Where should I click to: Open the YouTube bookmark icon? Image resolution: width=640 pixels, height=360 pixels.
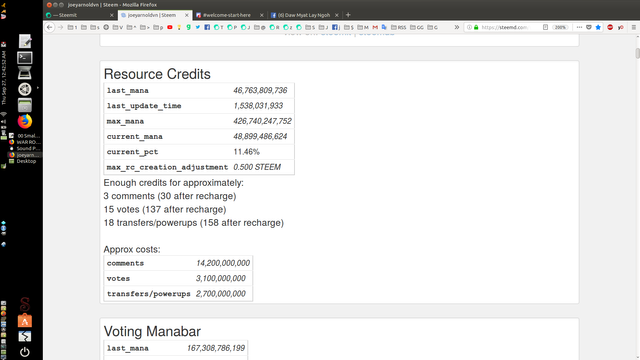click(x=170, y=27)
